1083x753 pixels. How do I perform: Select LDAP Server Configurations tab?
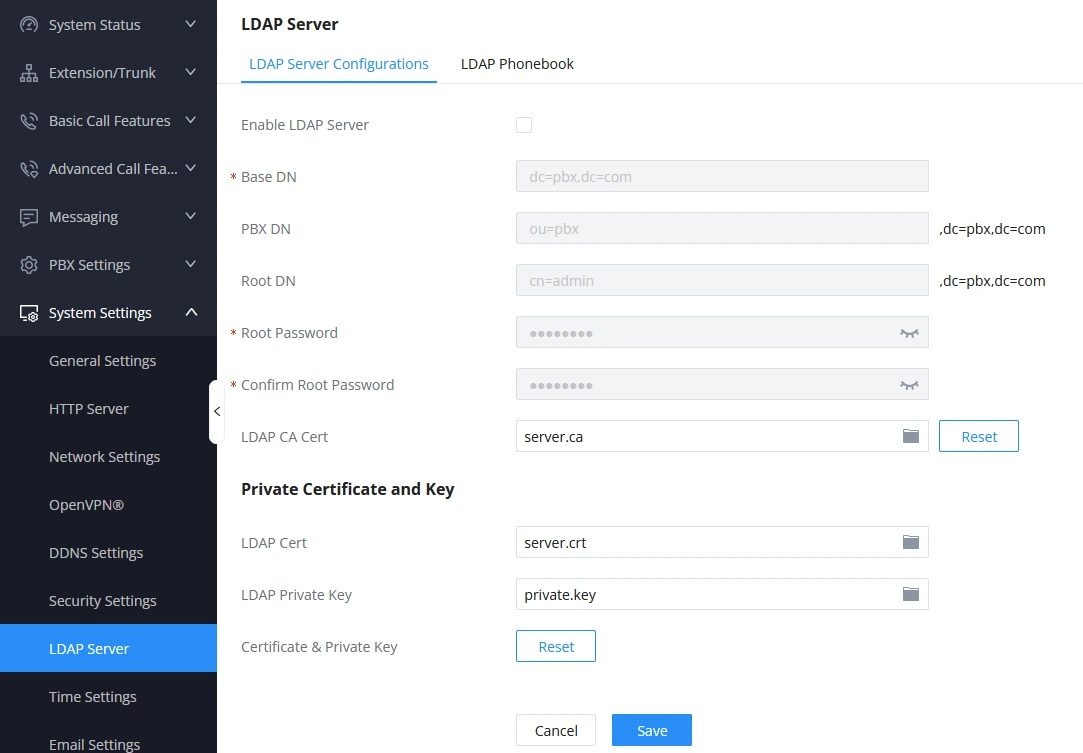338,64
